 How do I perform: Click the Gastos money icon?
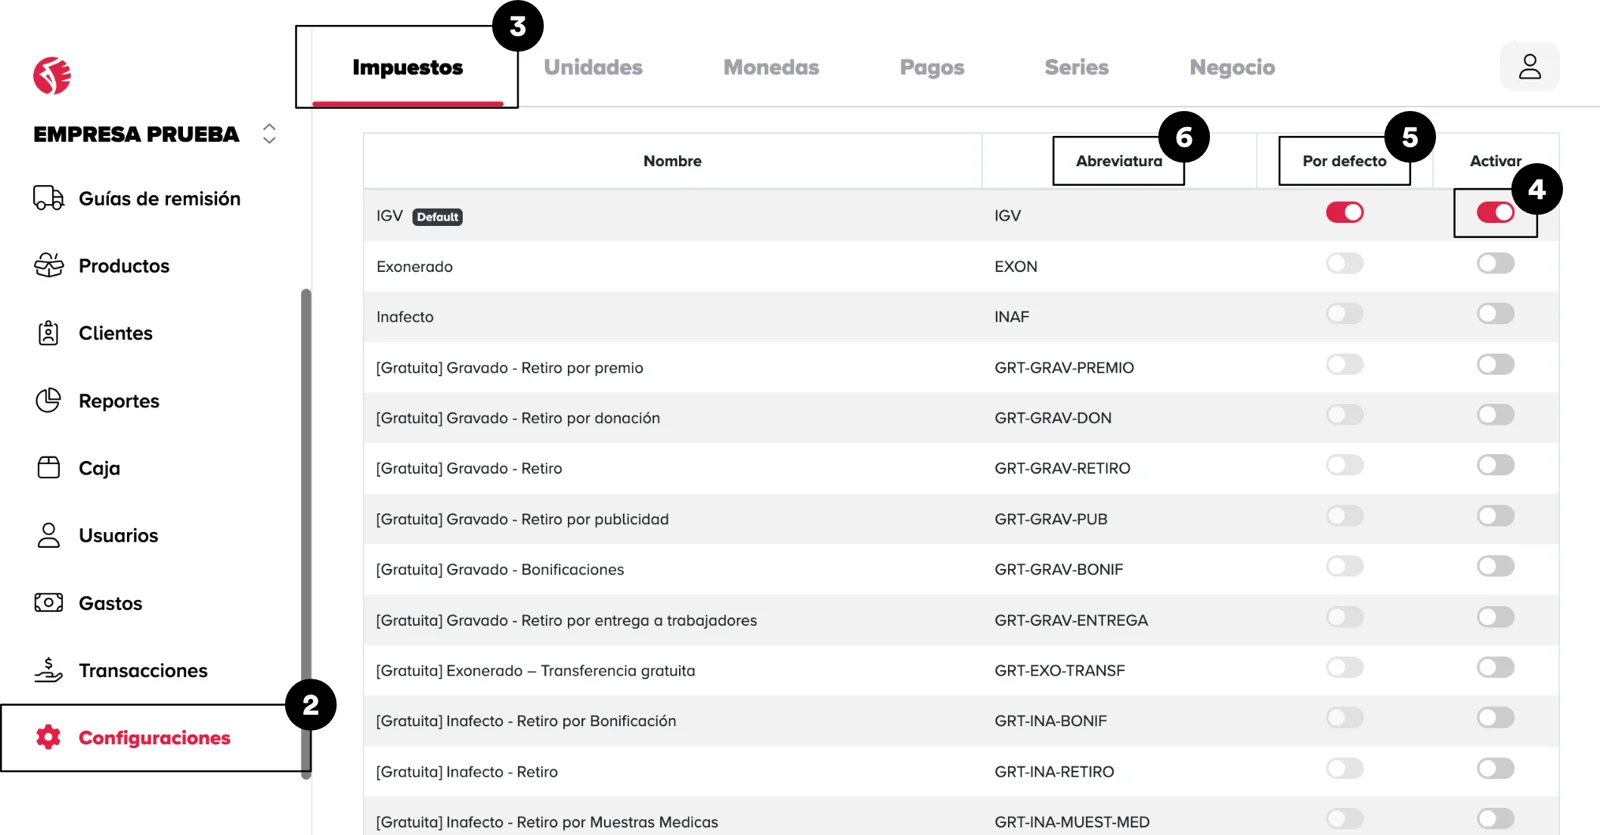pyautogui.click(x=48, y=602)
